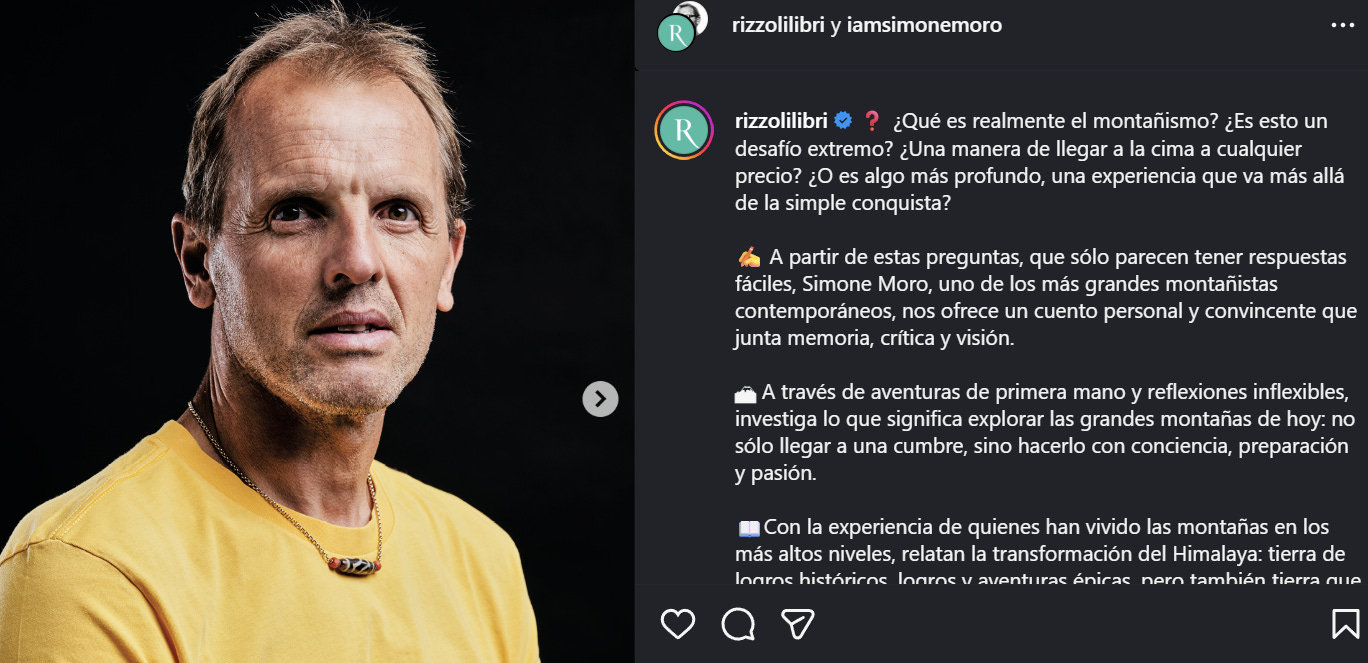Open iamsimonemoro profile link in the header
The image size is (1368, 663).
[x=924, y=25]
